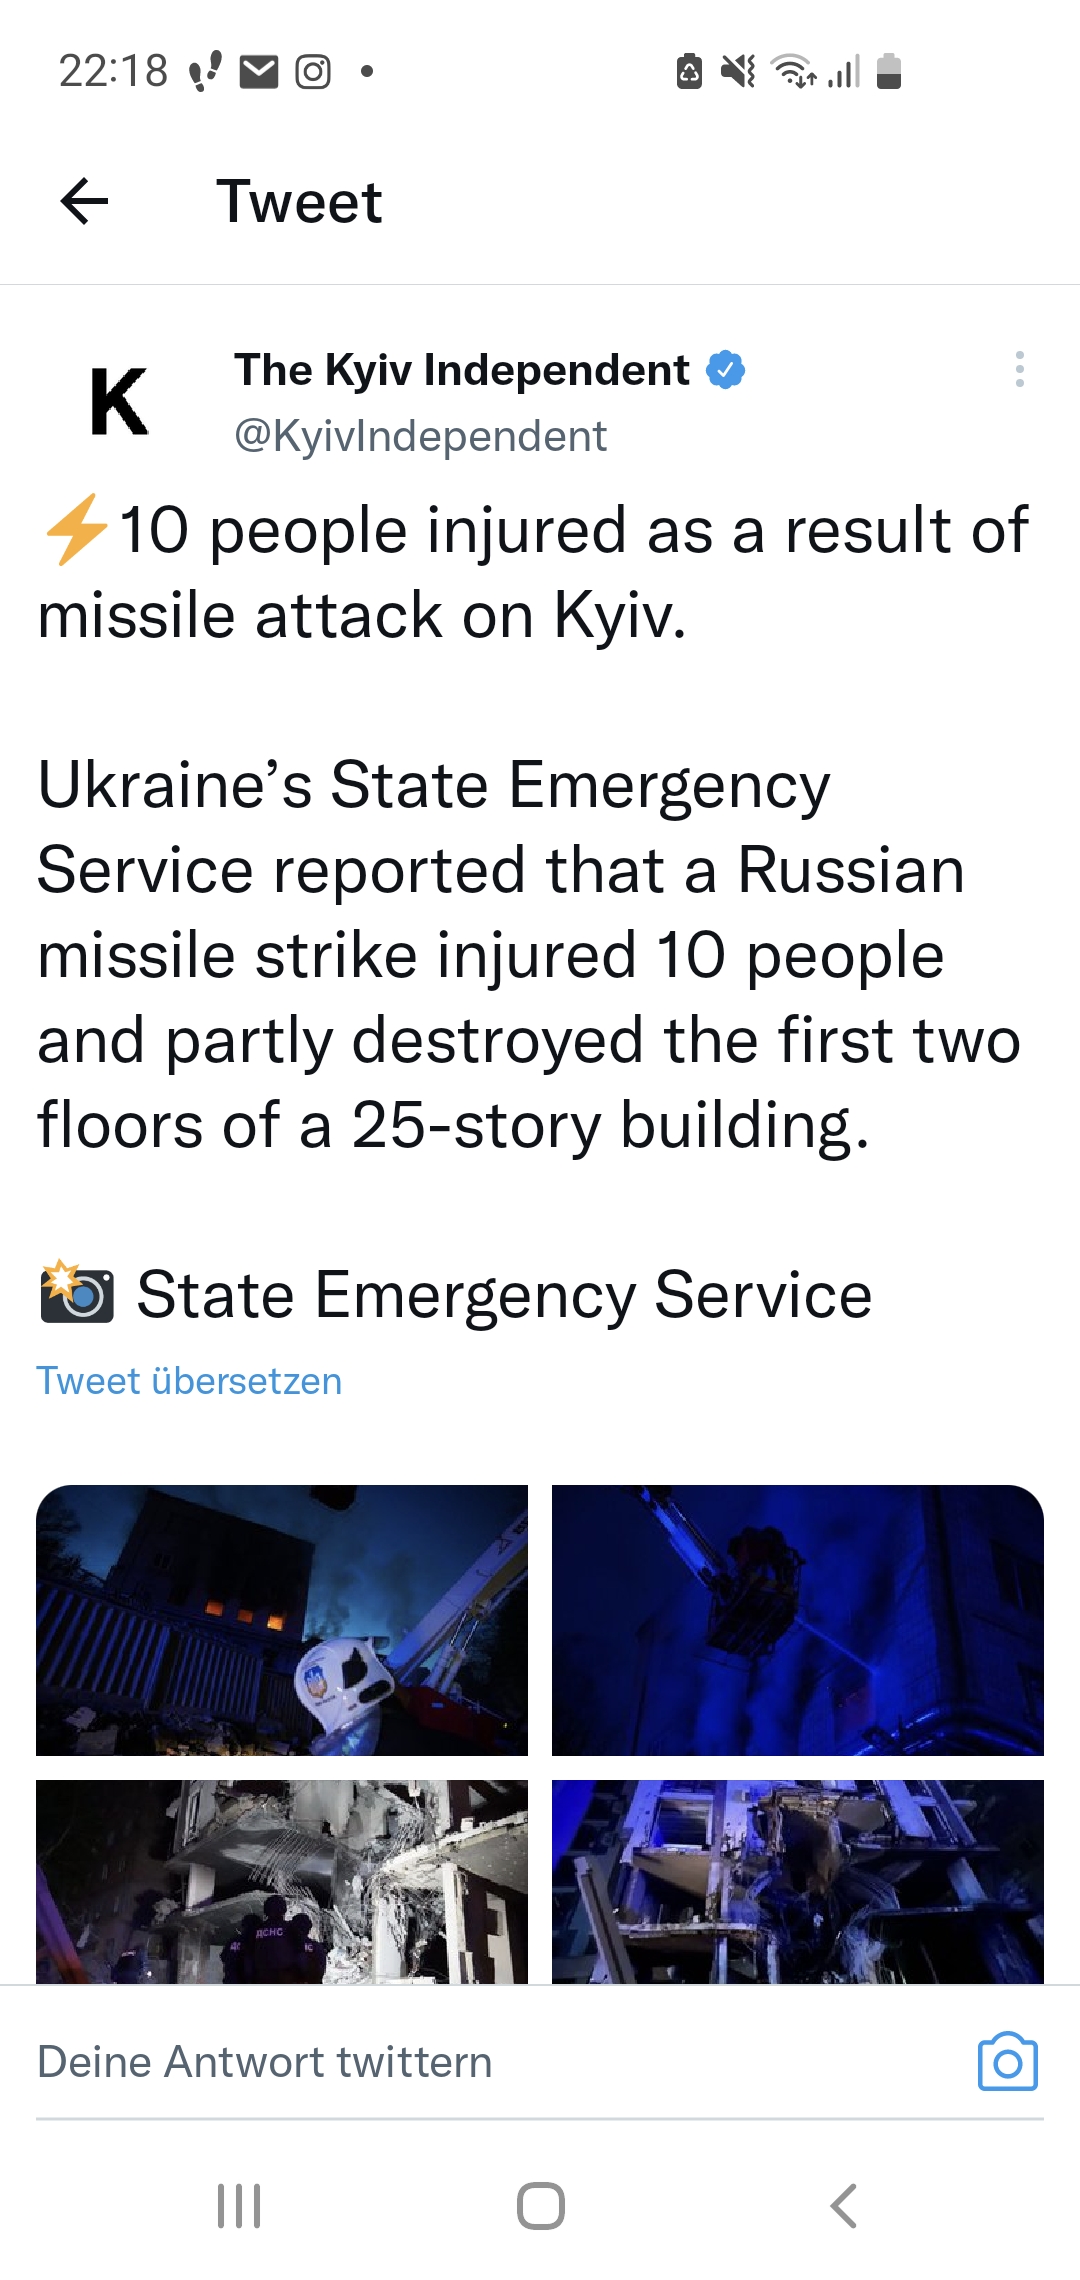Tap the Instagram notification icon in status bar
This screenshot has height=2280, width=1080.
click(313, 72)
